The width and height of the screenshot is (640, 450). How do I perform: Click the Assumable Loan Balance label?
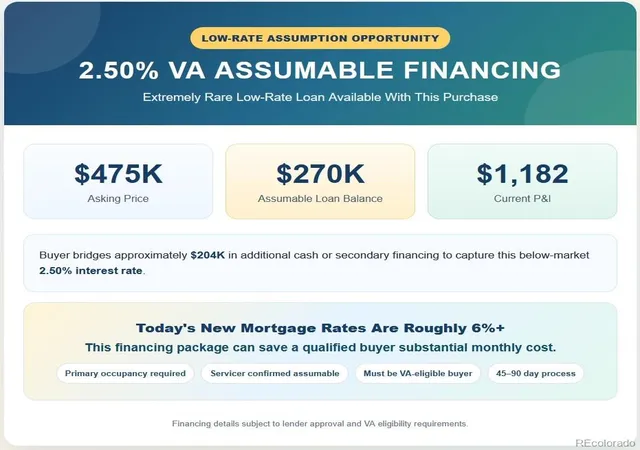click(x=320, y=199)
